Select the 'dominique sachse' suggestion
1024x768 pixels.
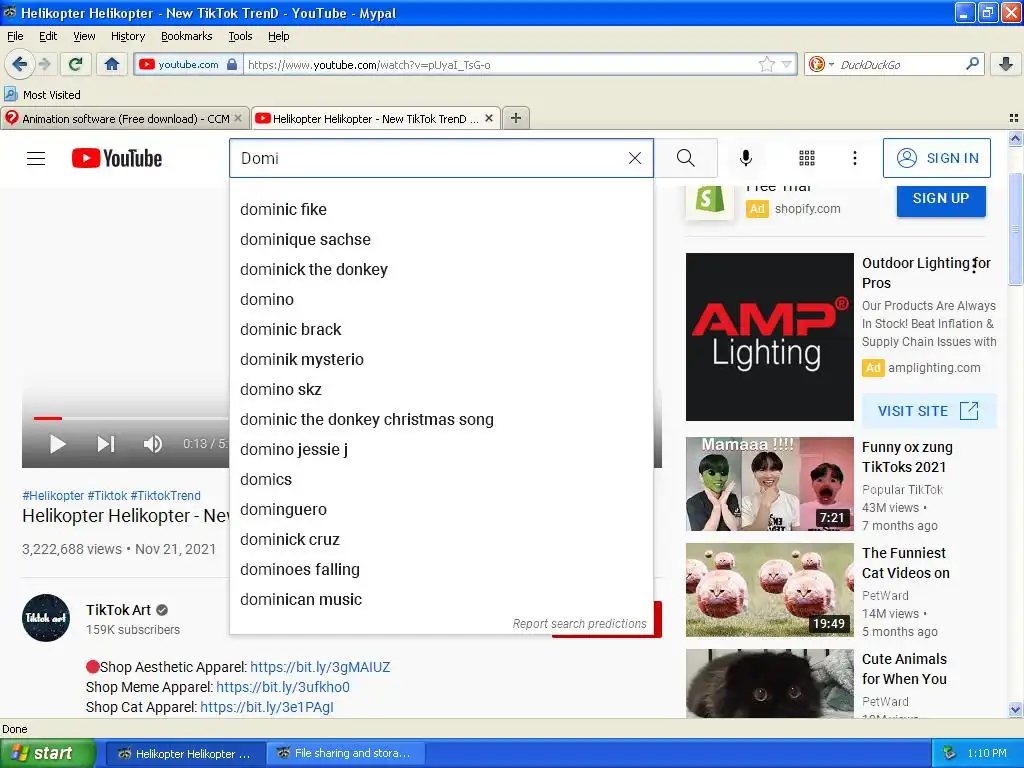point(441,240)
